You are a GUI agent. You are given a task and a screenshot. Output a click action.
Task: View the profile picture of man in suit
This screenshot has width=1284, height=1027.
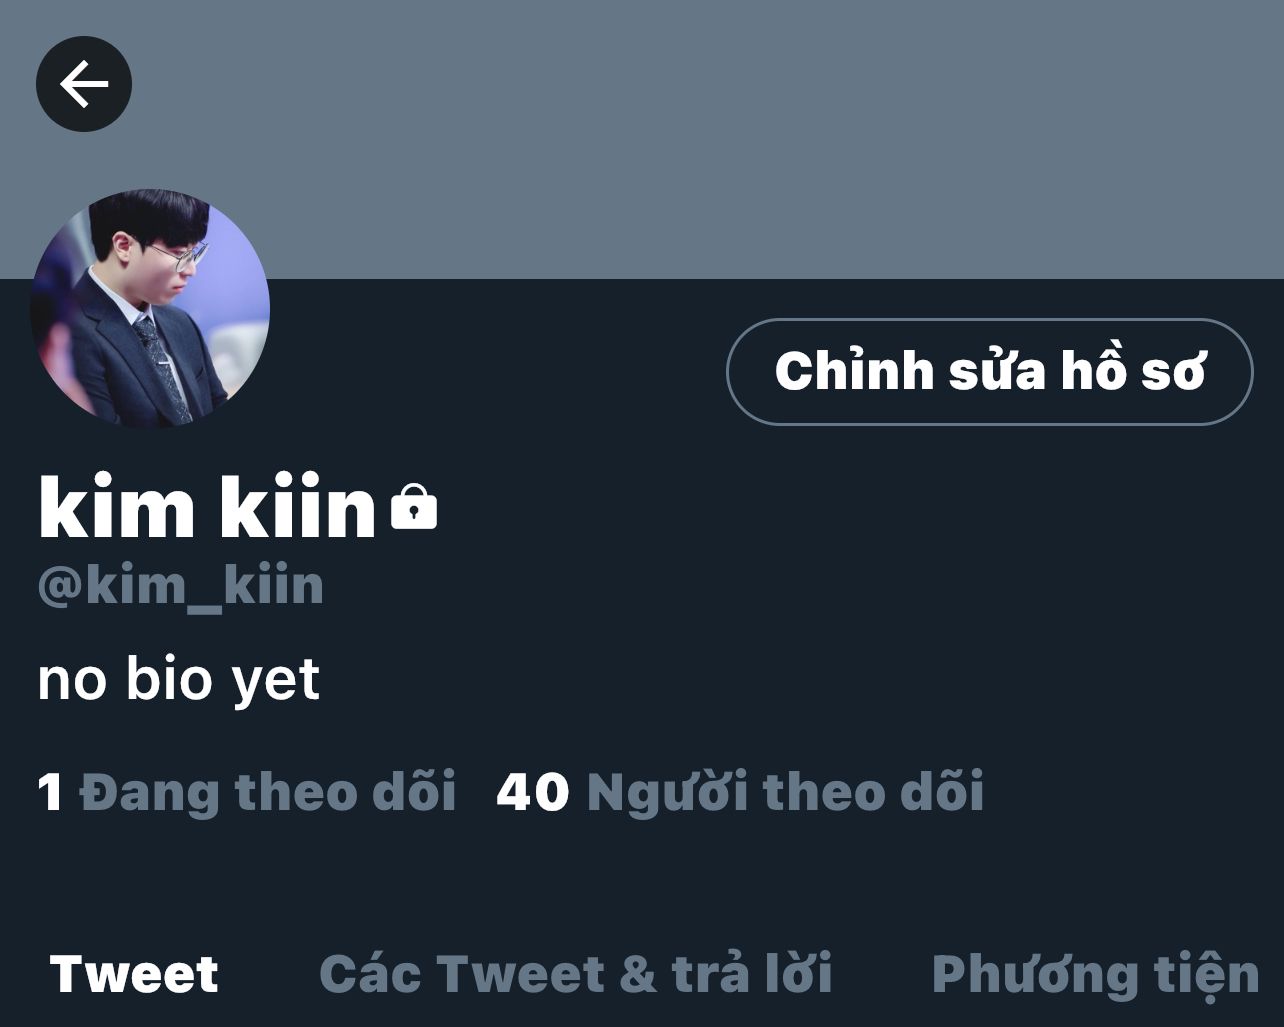tap(150, 308)
